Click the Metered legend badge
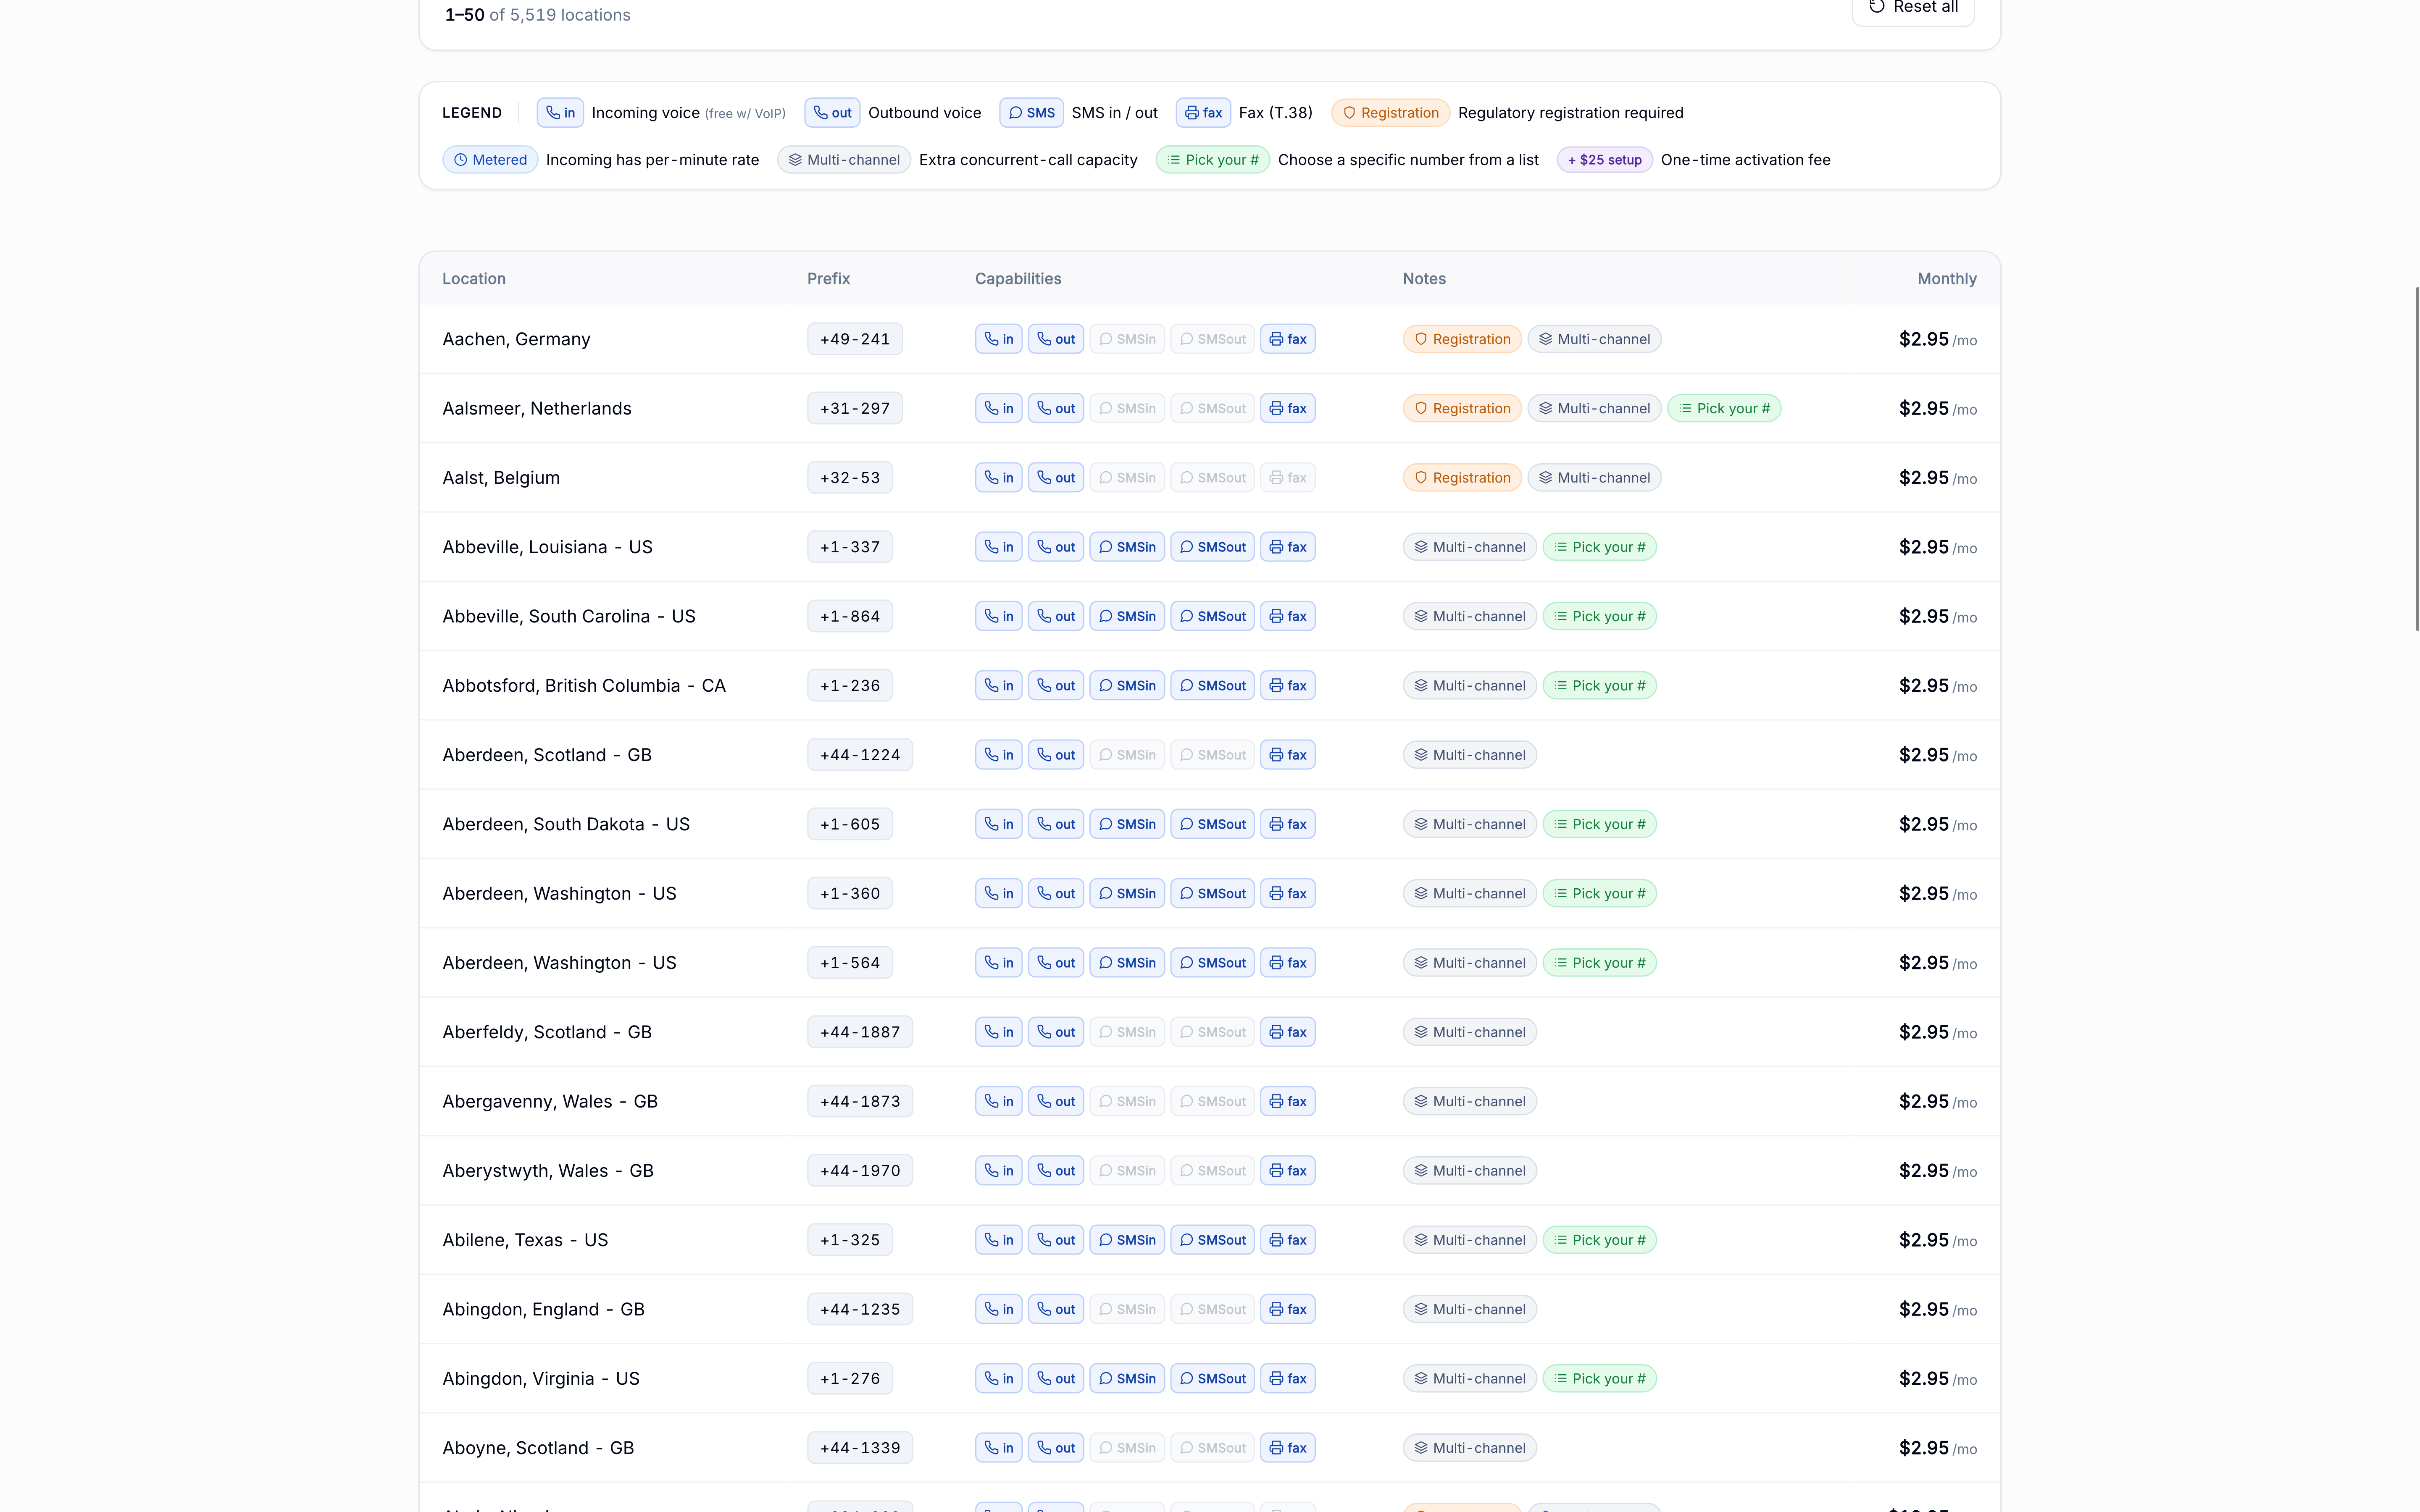2420x1512 pixels. click(x=490, y=160)
